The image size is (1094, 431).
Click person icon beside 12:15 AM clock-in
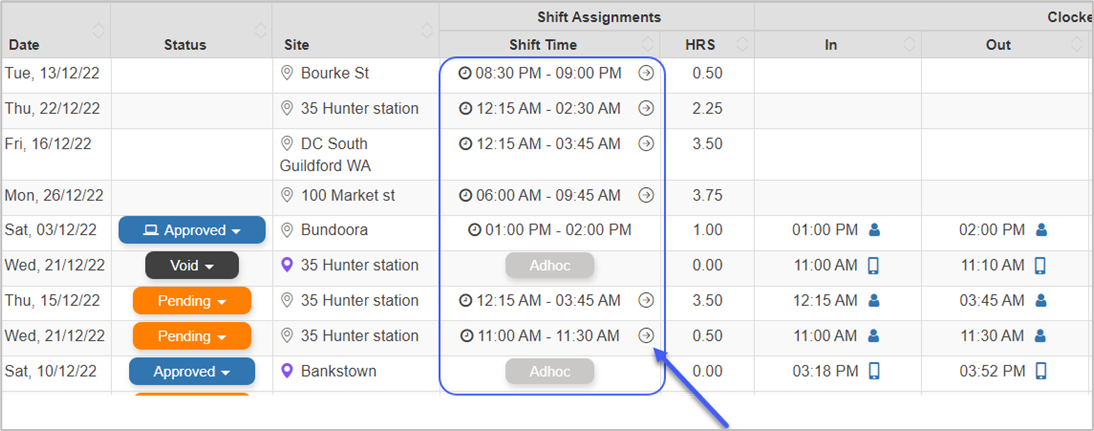point(874,301)
